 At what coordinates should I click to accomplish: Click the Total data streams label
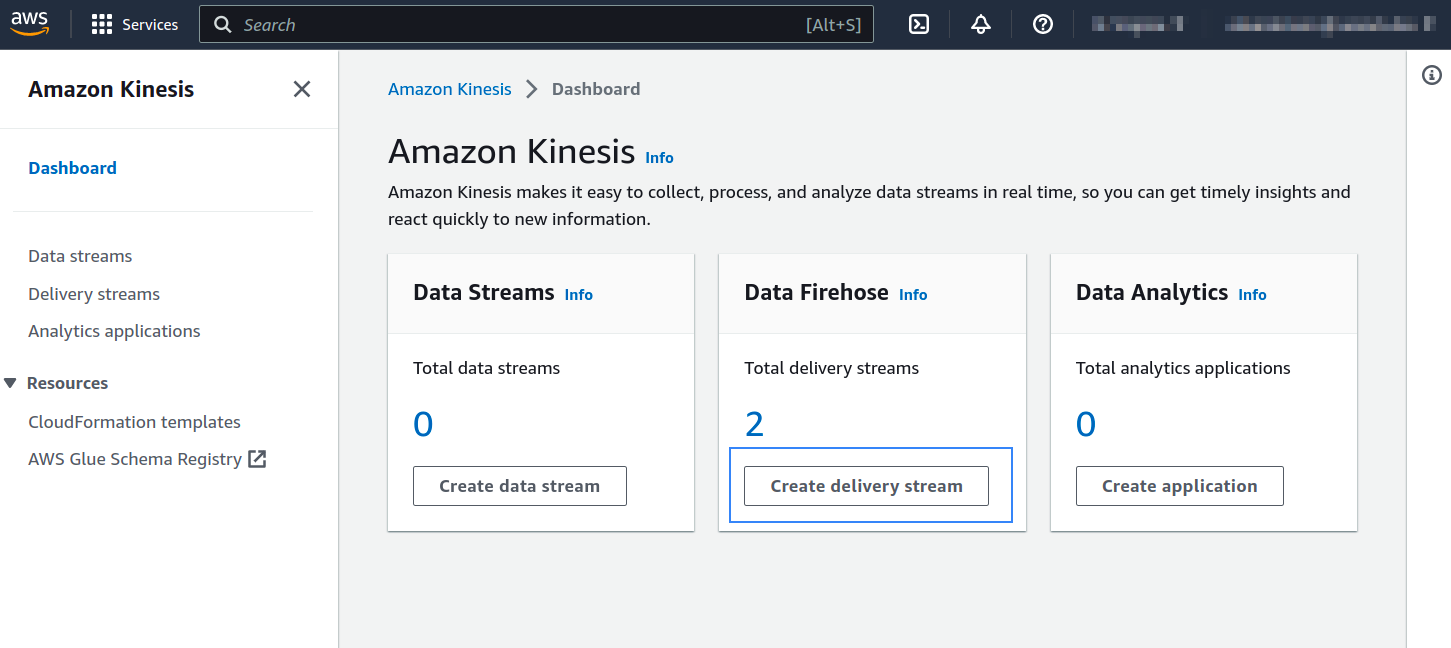[x=486, y=368]
